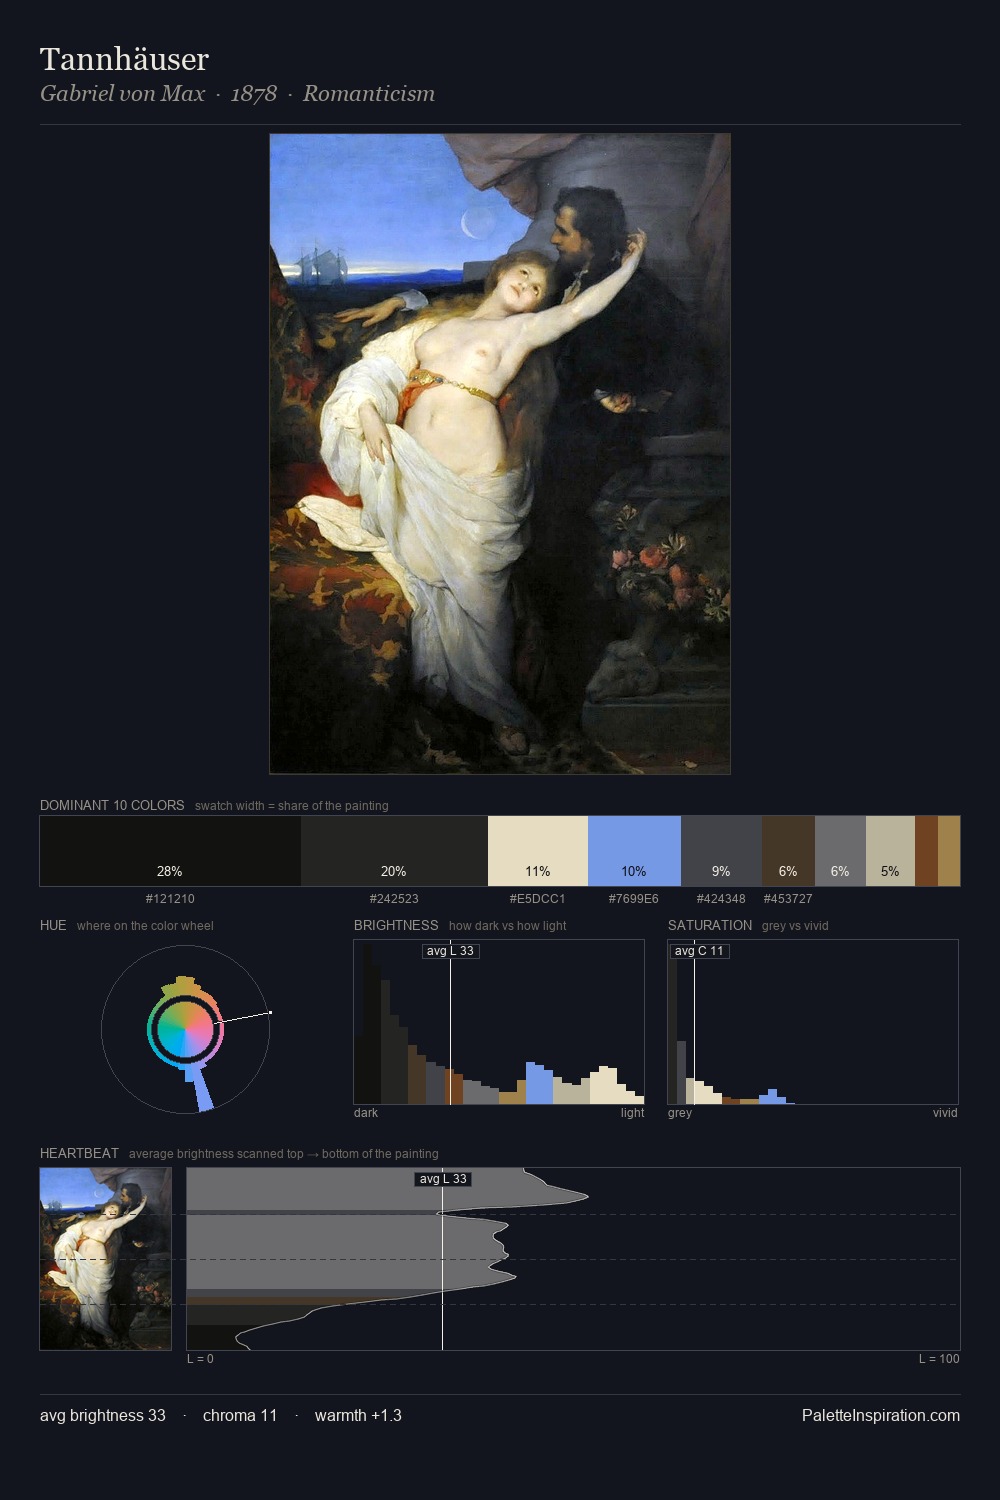Click the hex code '#121210'
Image resolution: width=1000 pixels, height=1500 pixels.
170,899
